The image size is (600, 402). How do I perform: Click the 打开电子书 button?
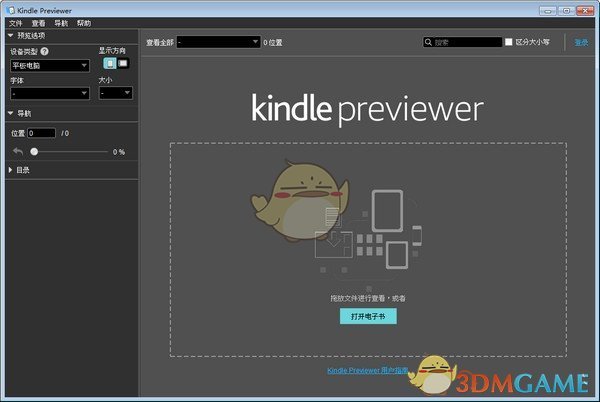click(368, 316)
